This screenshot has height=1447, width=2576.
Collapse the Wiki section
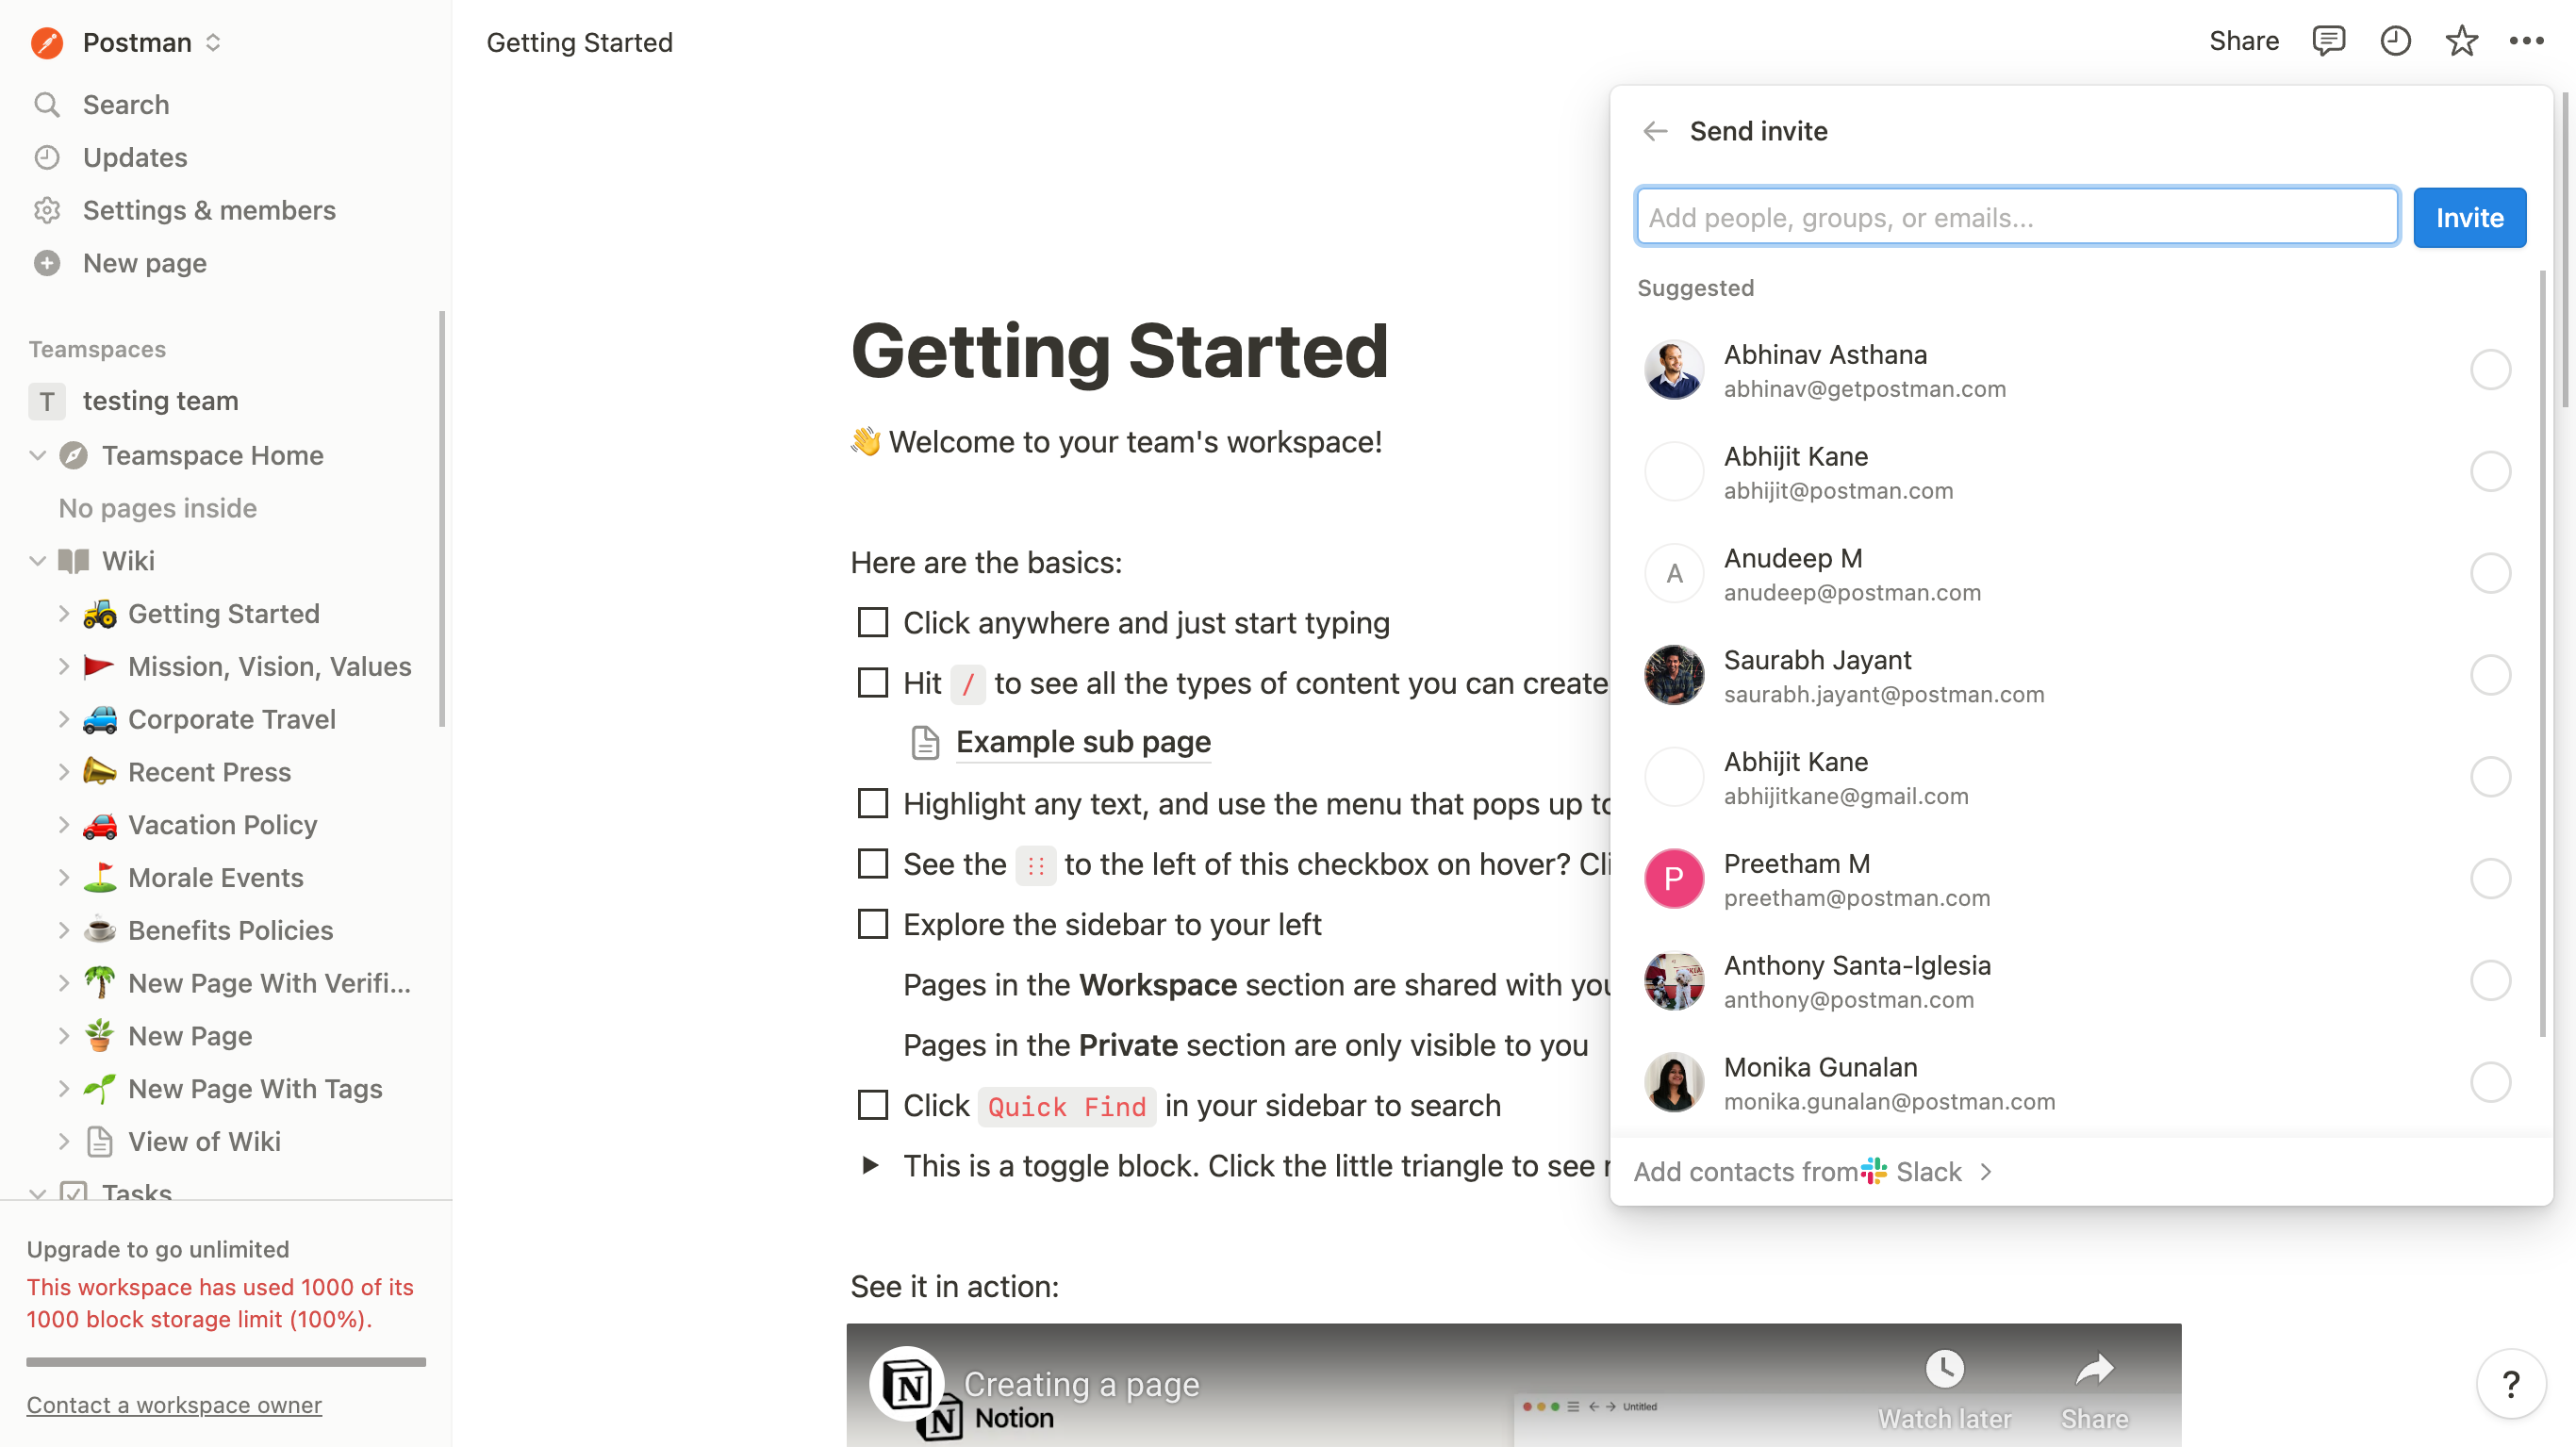tap(37, 561)
